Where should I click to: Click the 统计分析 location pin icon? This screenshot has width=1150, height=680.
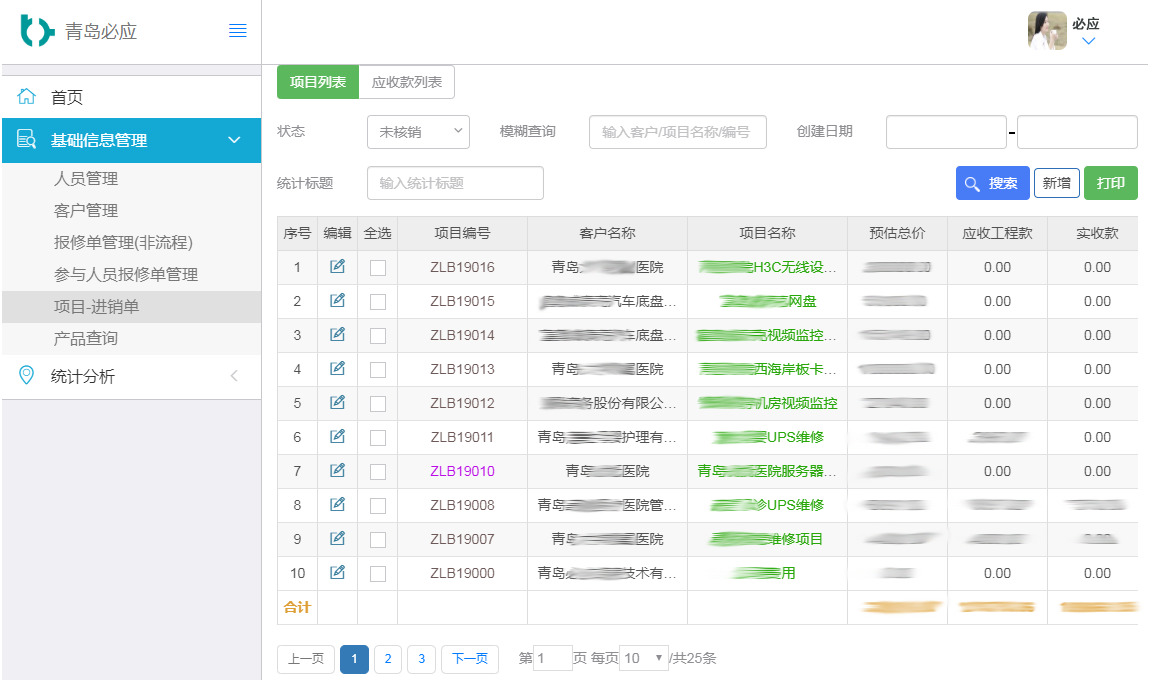[x=27, y=376]
